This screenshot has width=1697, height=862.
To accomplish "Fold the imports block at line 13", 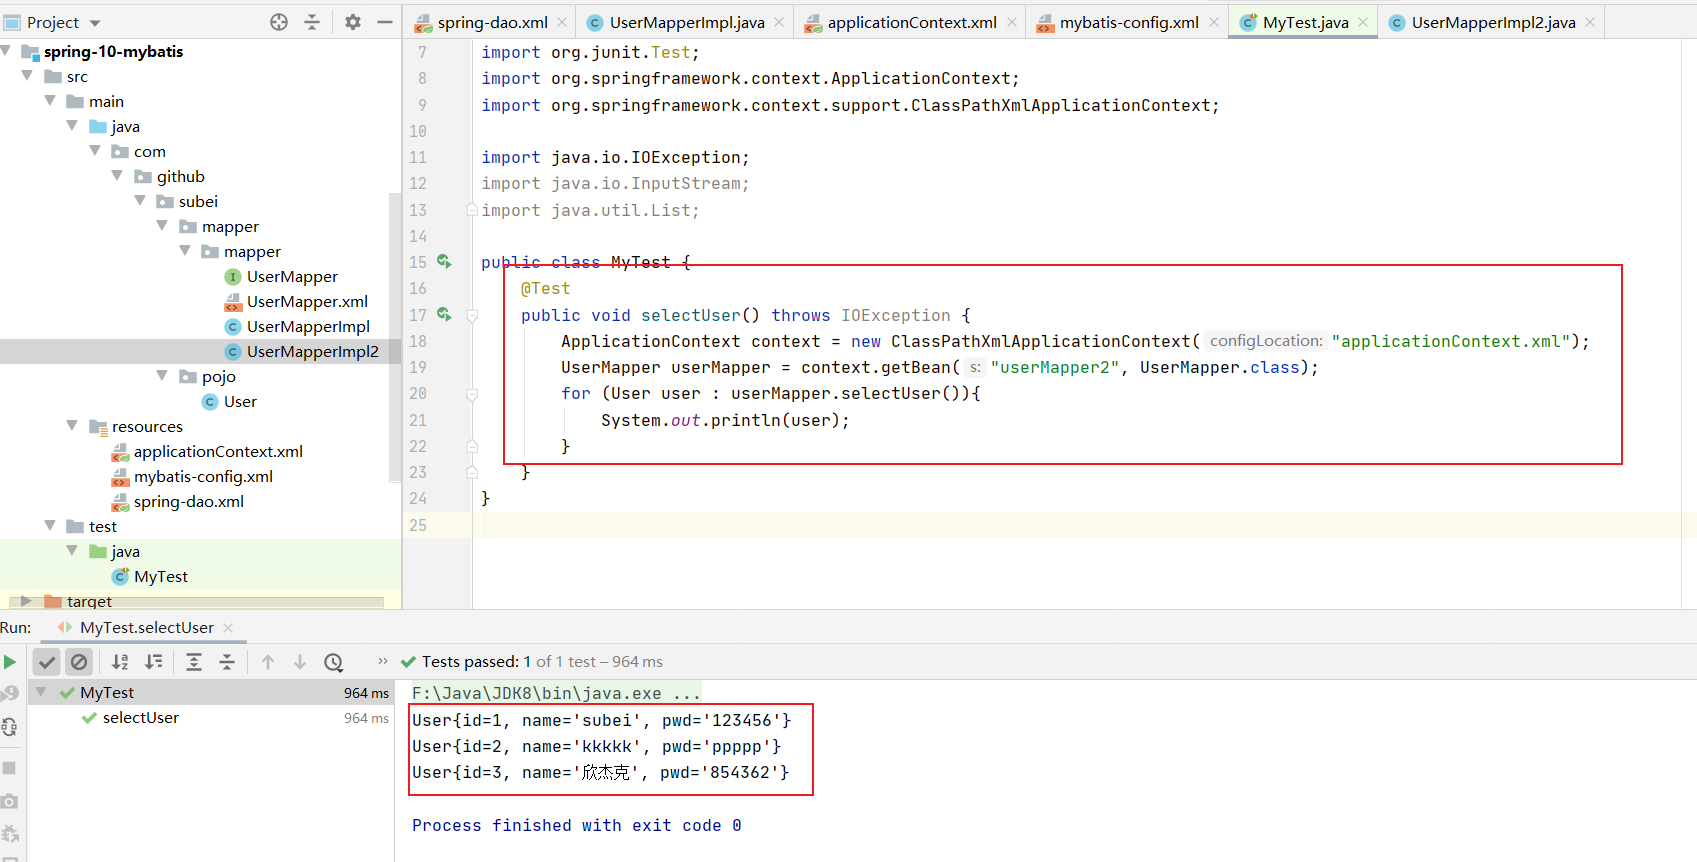I will tap(472, 210).
